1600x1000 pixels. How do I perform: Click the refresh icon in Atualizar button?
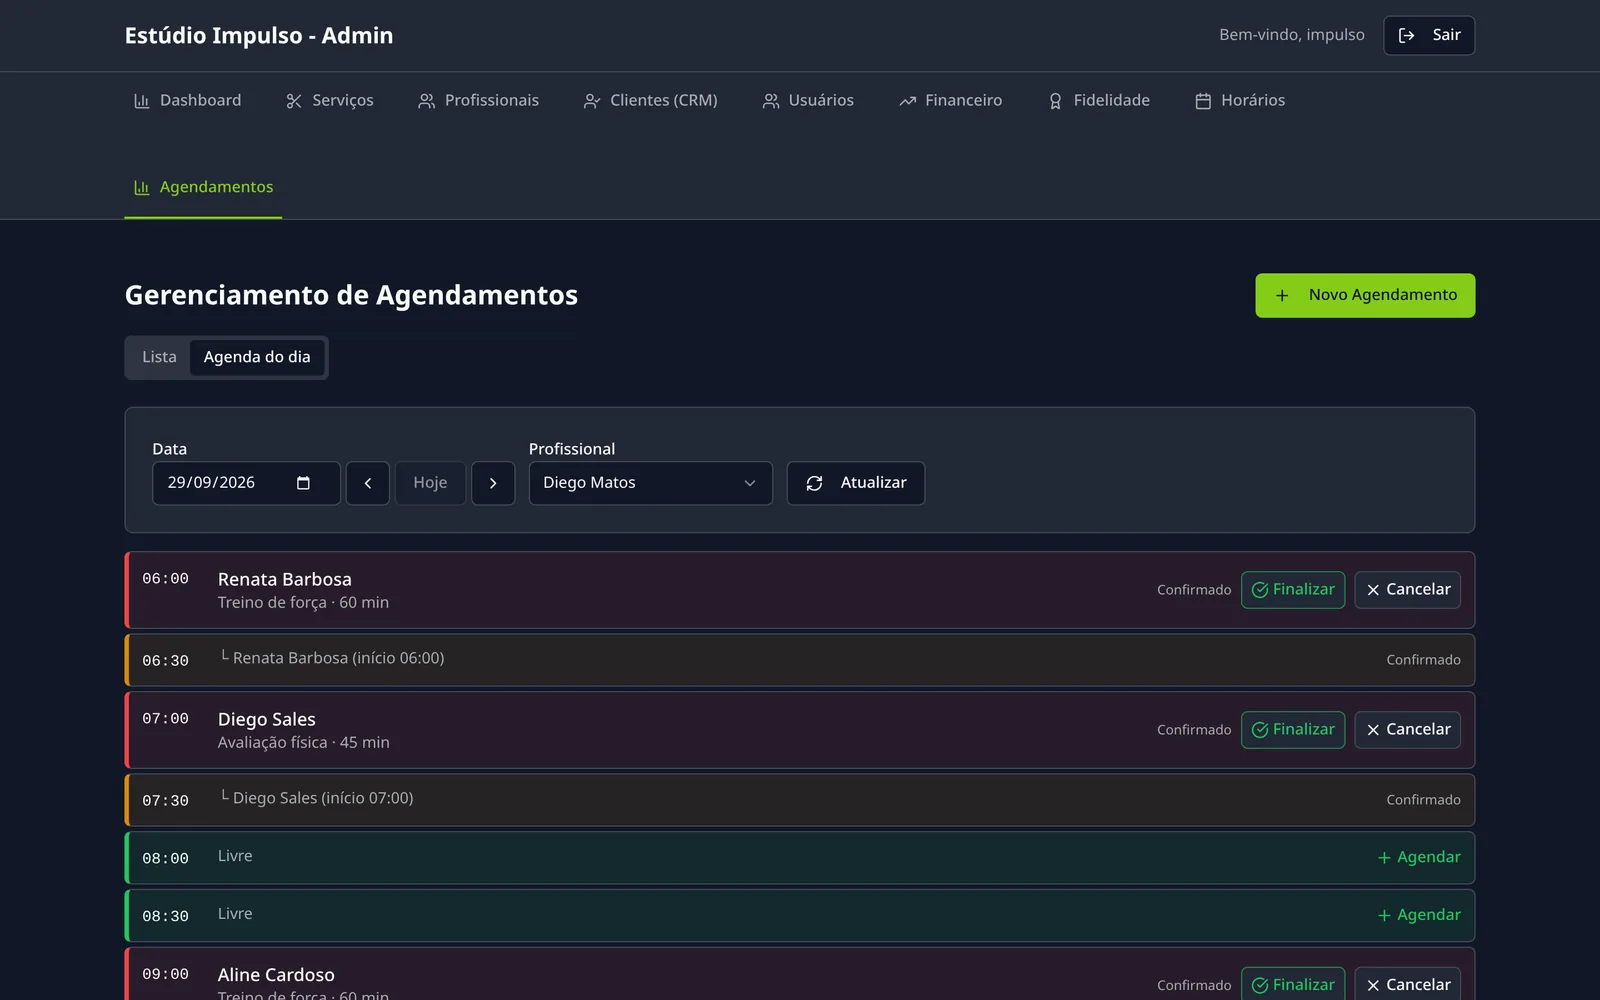[814, 483]
